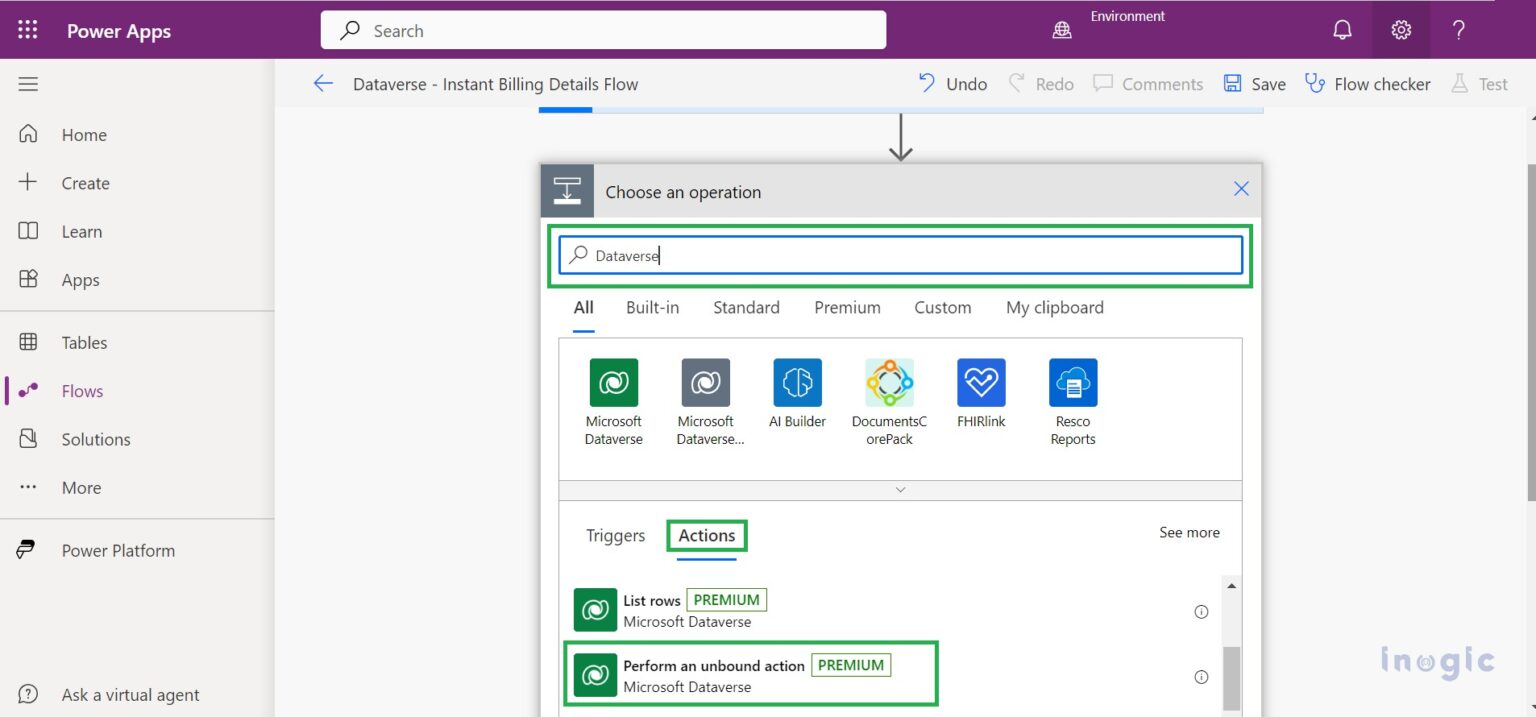Viewport: 1536px width, 717px height.
Task: Click the flow name Instant Billing Details Flow
Action: point(495,84)
